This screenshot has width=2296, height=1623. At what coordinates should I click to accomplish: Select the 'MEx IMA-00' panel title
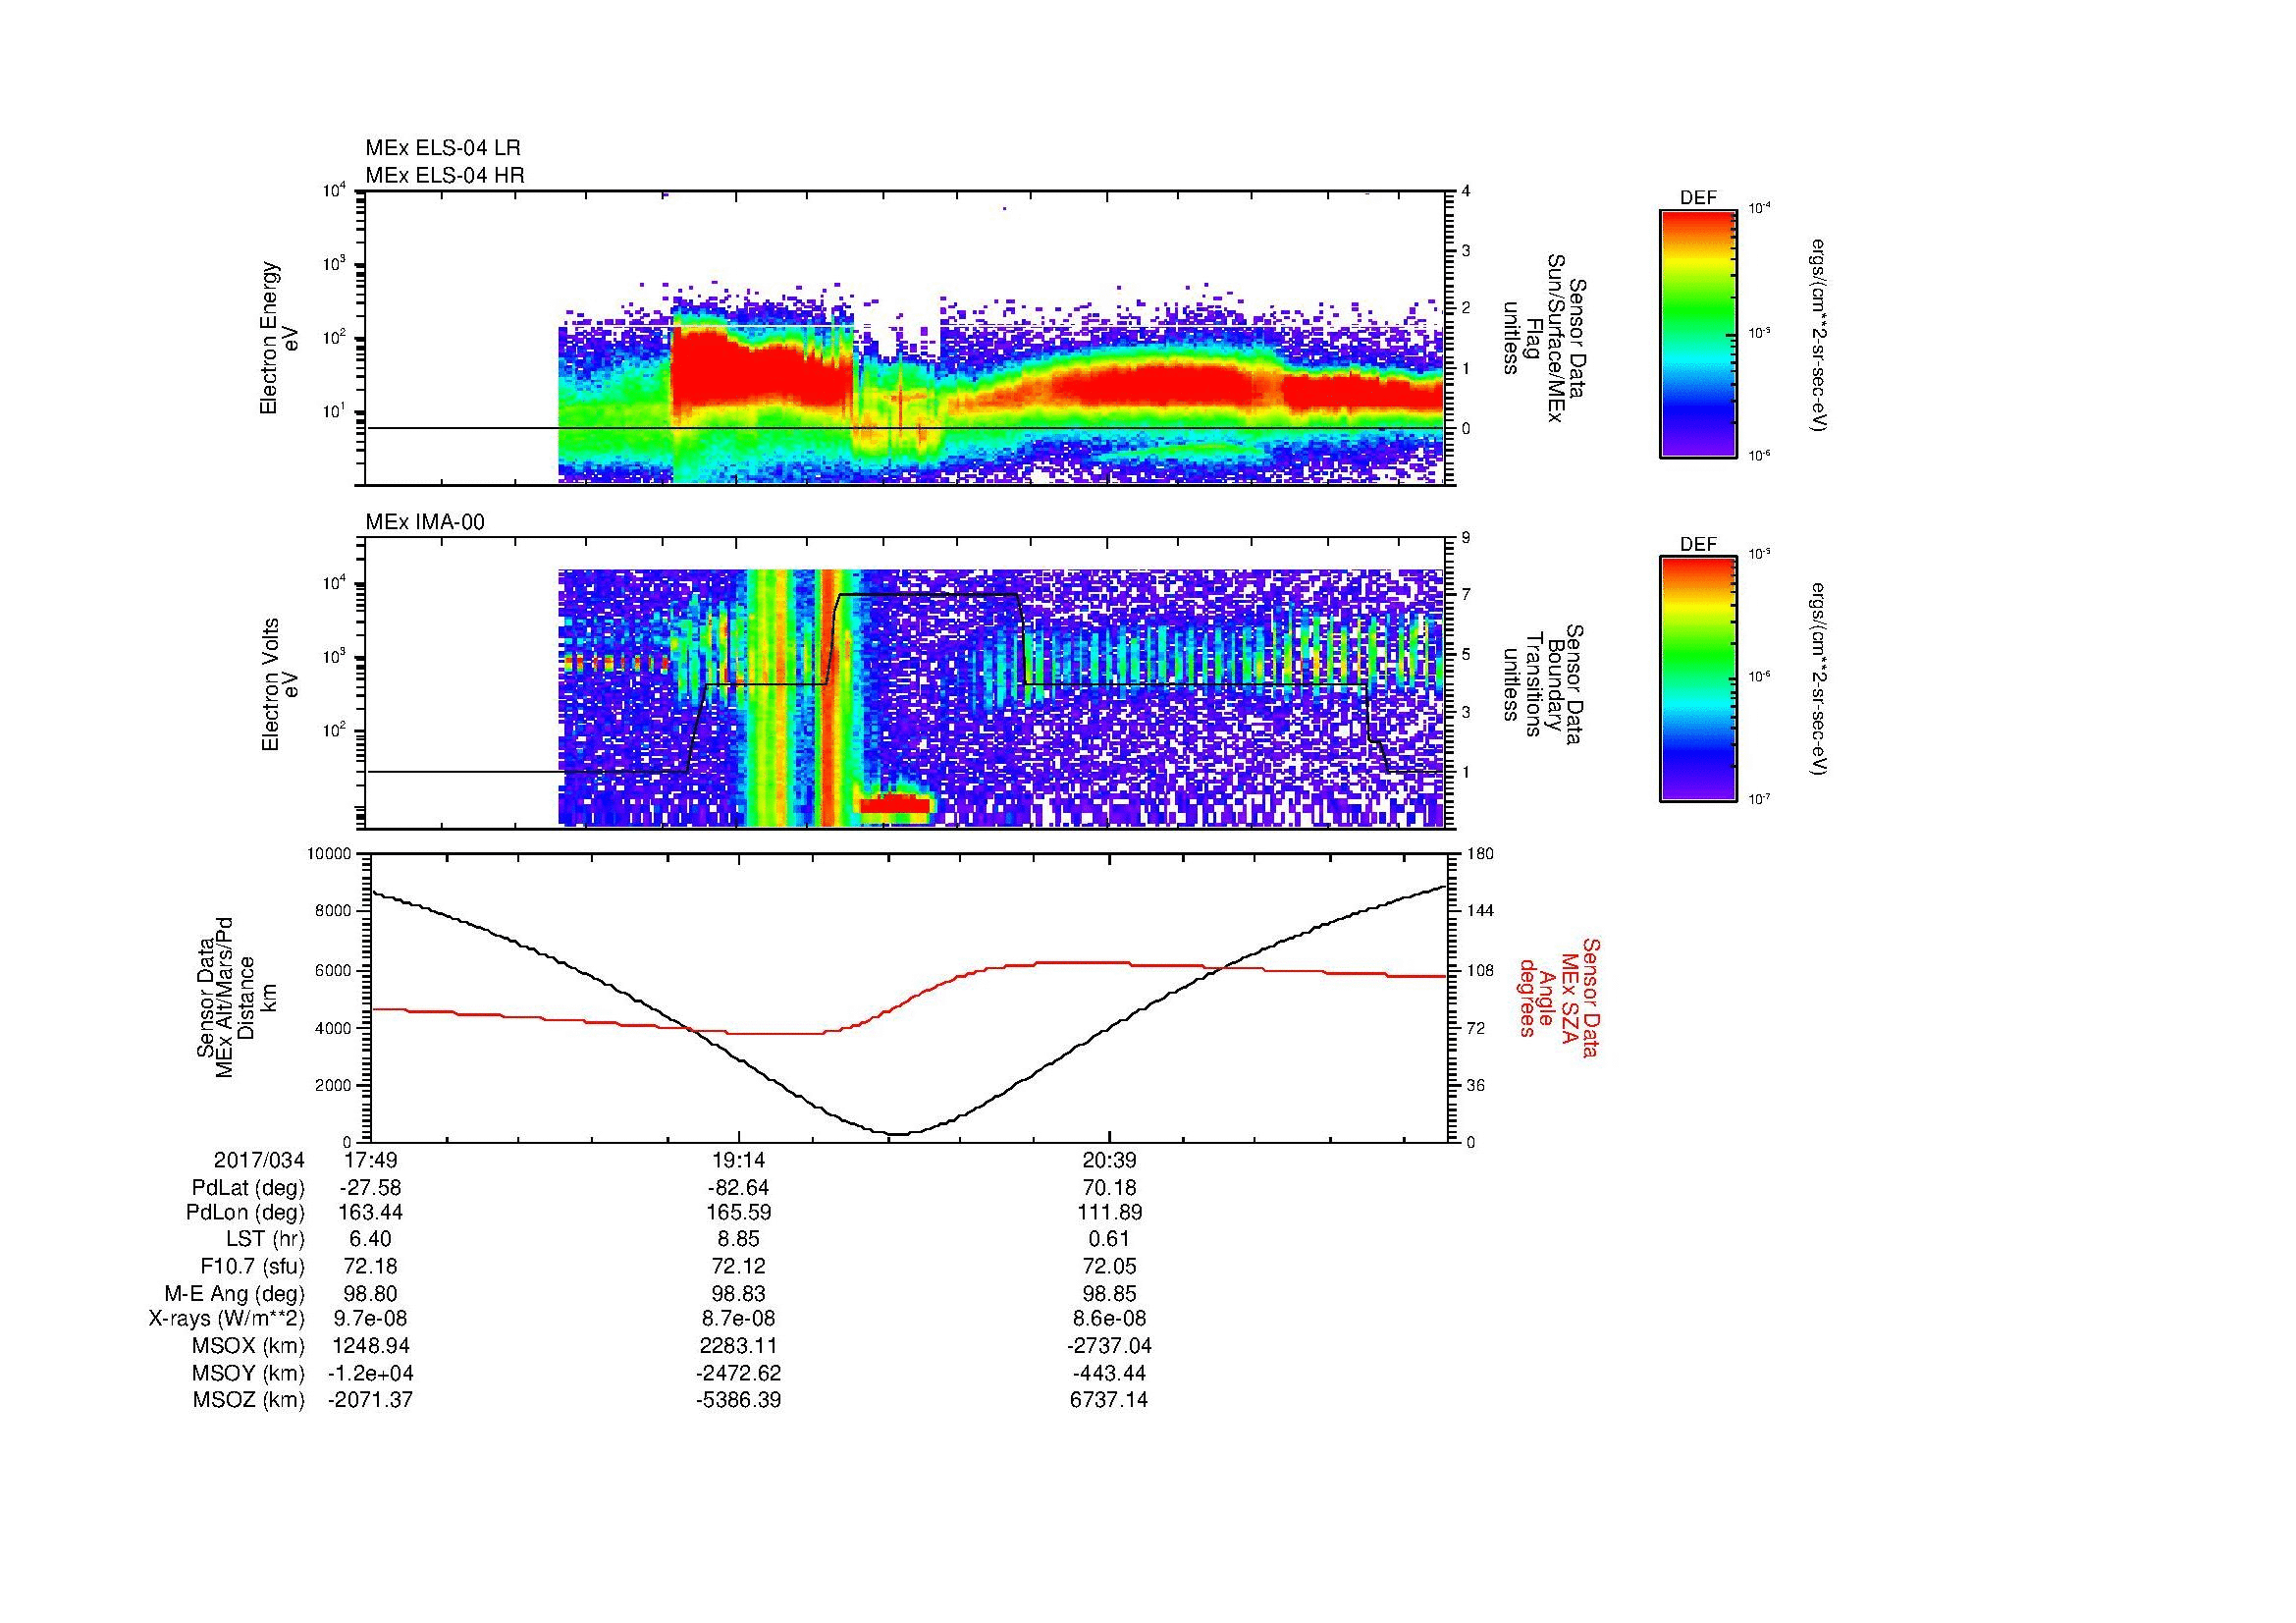425,522
